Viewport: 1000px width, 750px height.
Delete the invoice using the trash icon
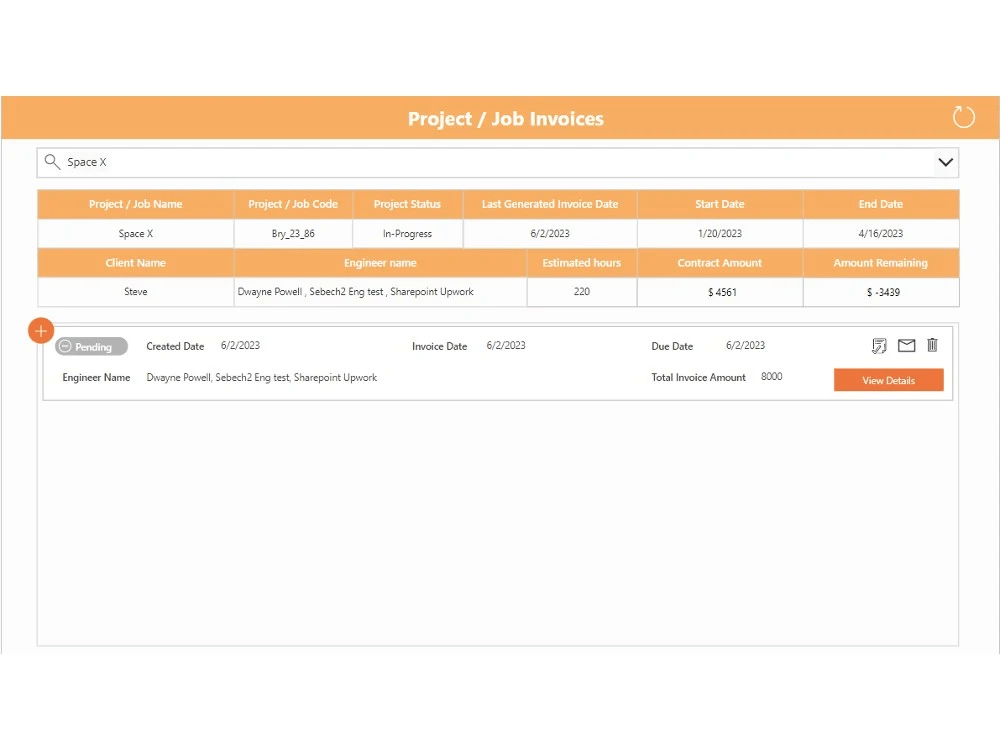[932, 345]
